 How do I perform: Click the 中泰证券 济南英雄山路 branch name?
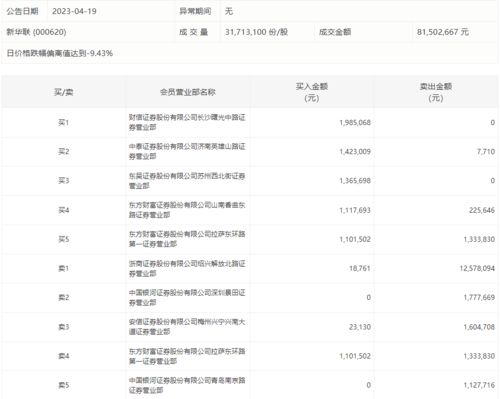pos(187,151)
